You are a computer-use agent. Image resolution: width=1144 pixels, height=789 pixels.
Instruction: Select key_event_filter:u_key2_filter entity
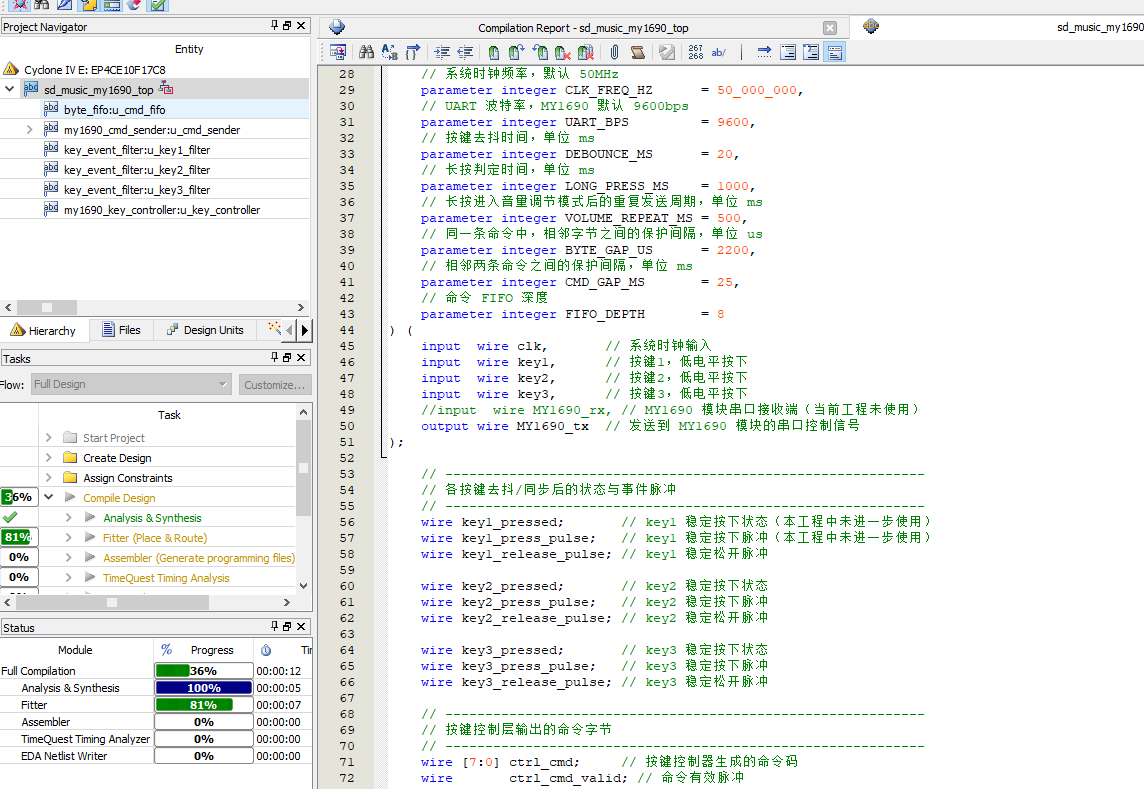(137, 169)
